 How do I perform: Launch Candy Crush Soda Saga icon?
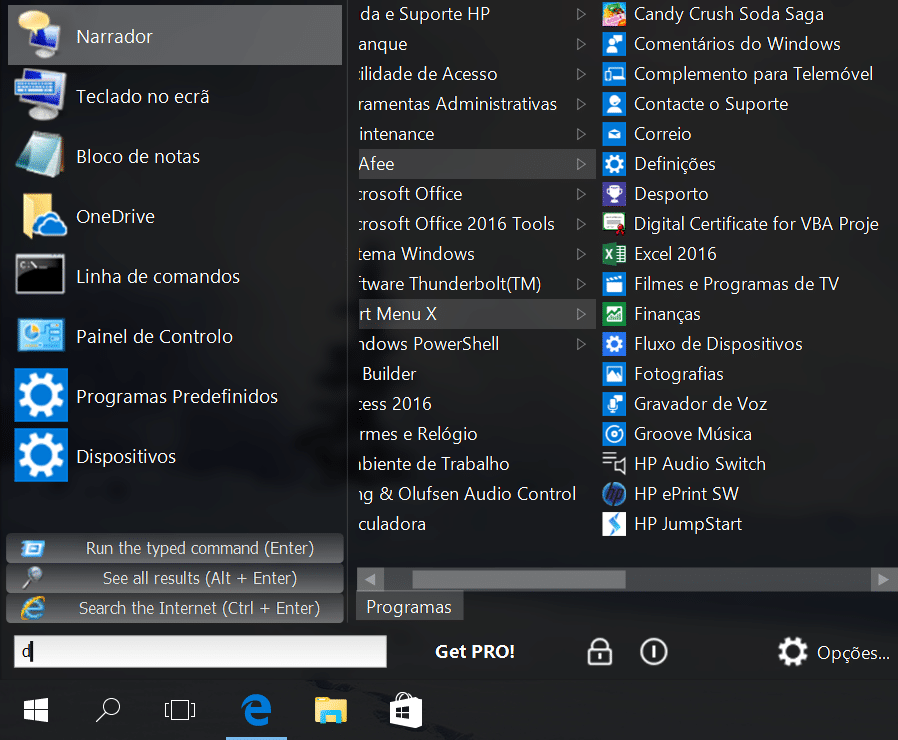pos(614,14)
